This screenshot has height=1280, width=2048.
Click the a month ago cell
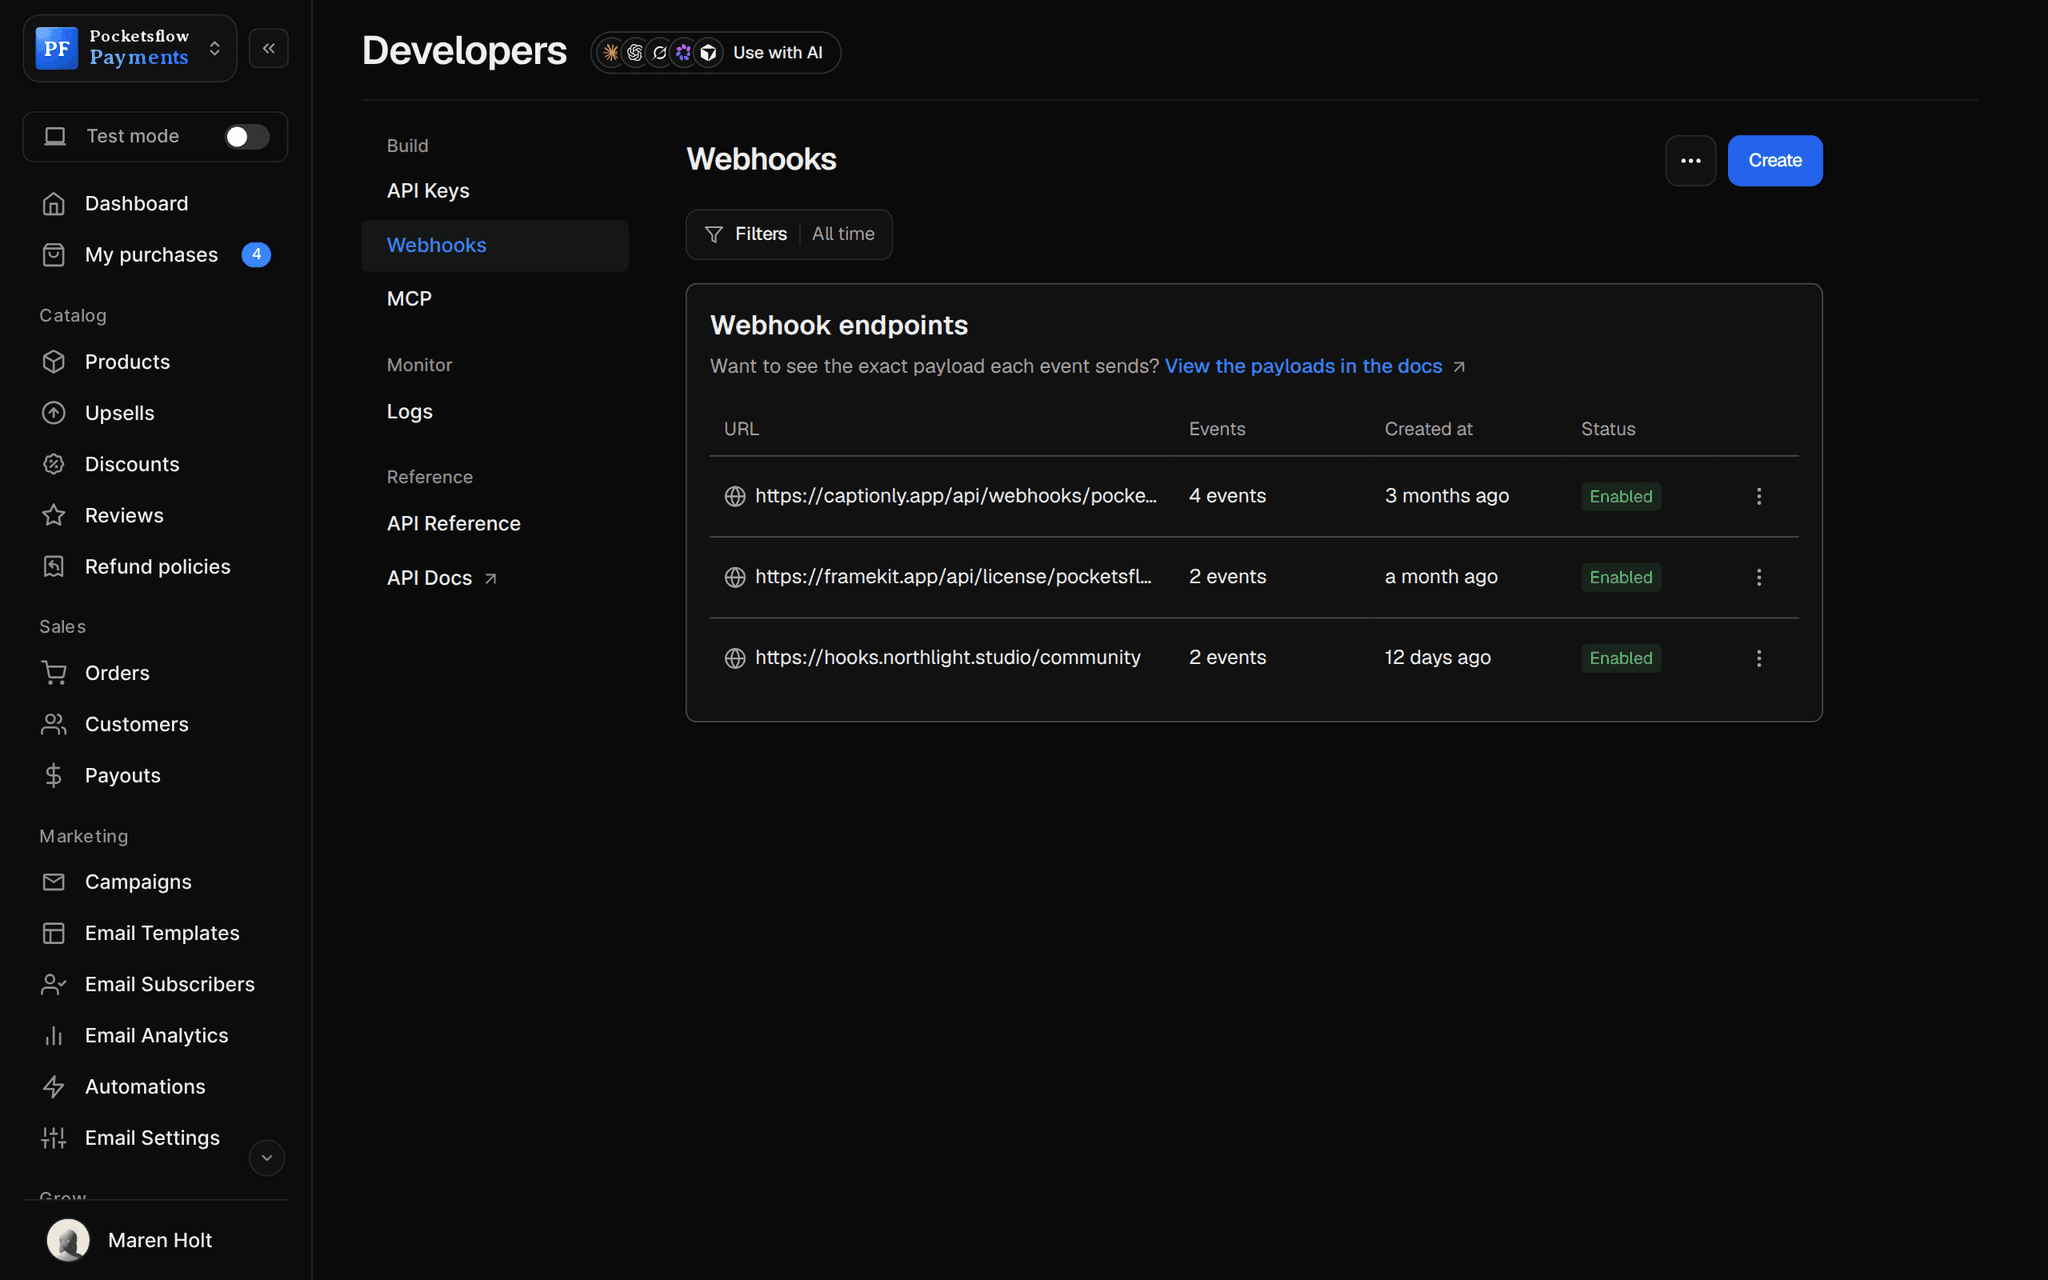(1441, 577)
